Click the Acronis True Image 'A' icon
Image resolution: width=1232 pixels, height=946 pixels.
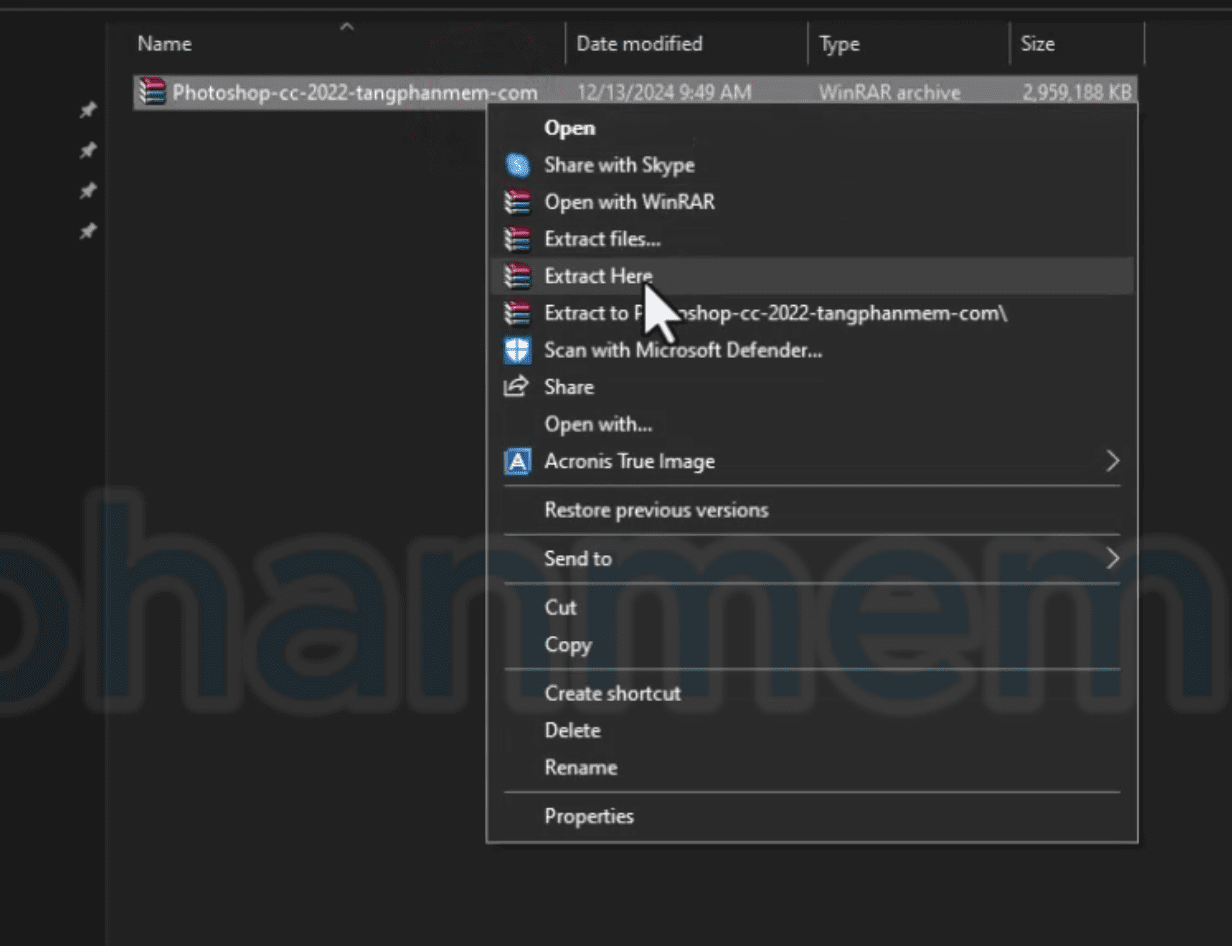click(516, 462)
